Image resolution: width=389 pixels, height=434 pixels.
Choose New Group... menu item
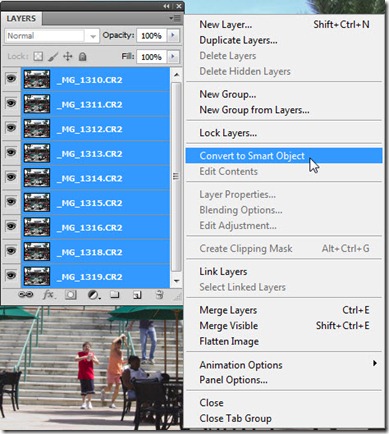click(284, 94)
